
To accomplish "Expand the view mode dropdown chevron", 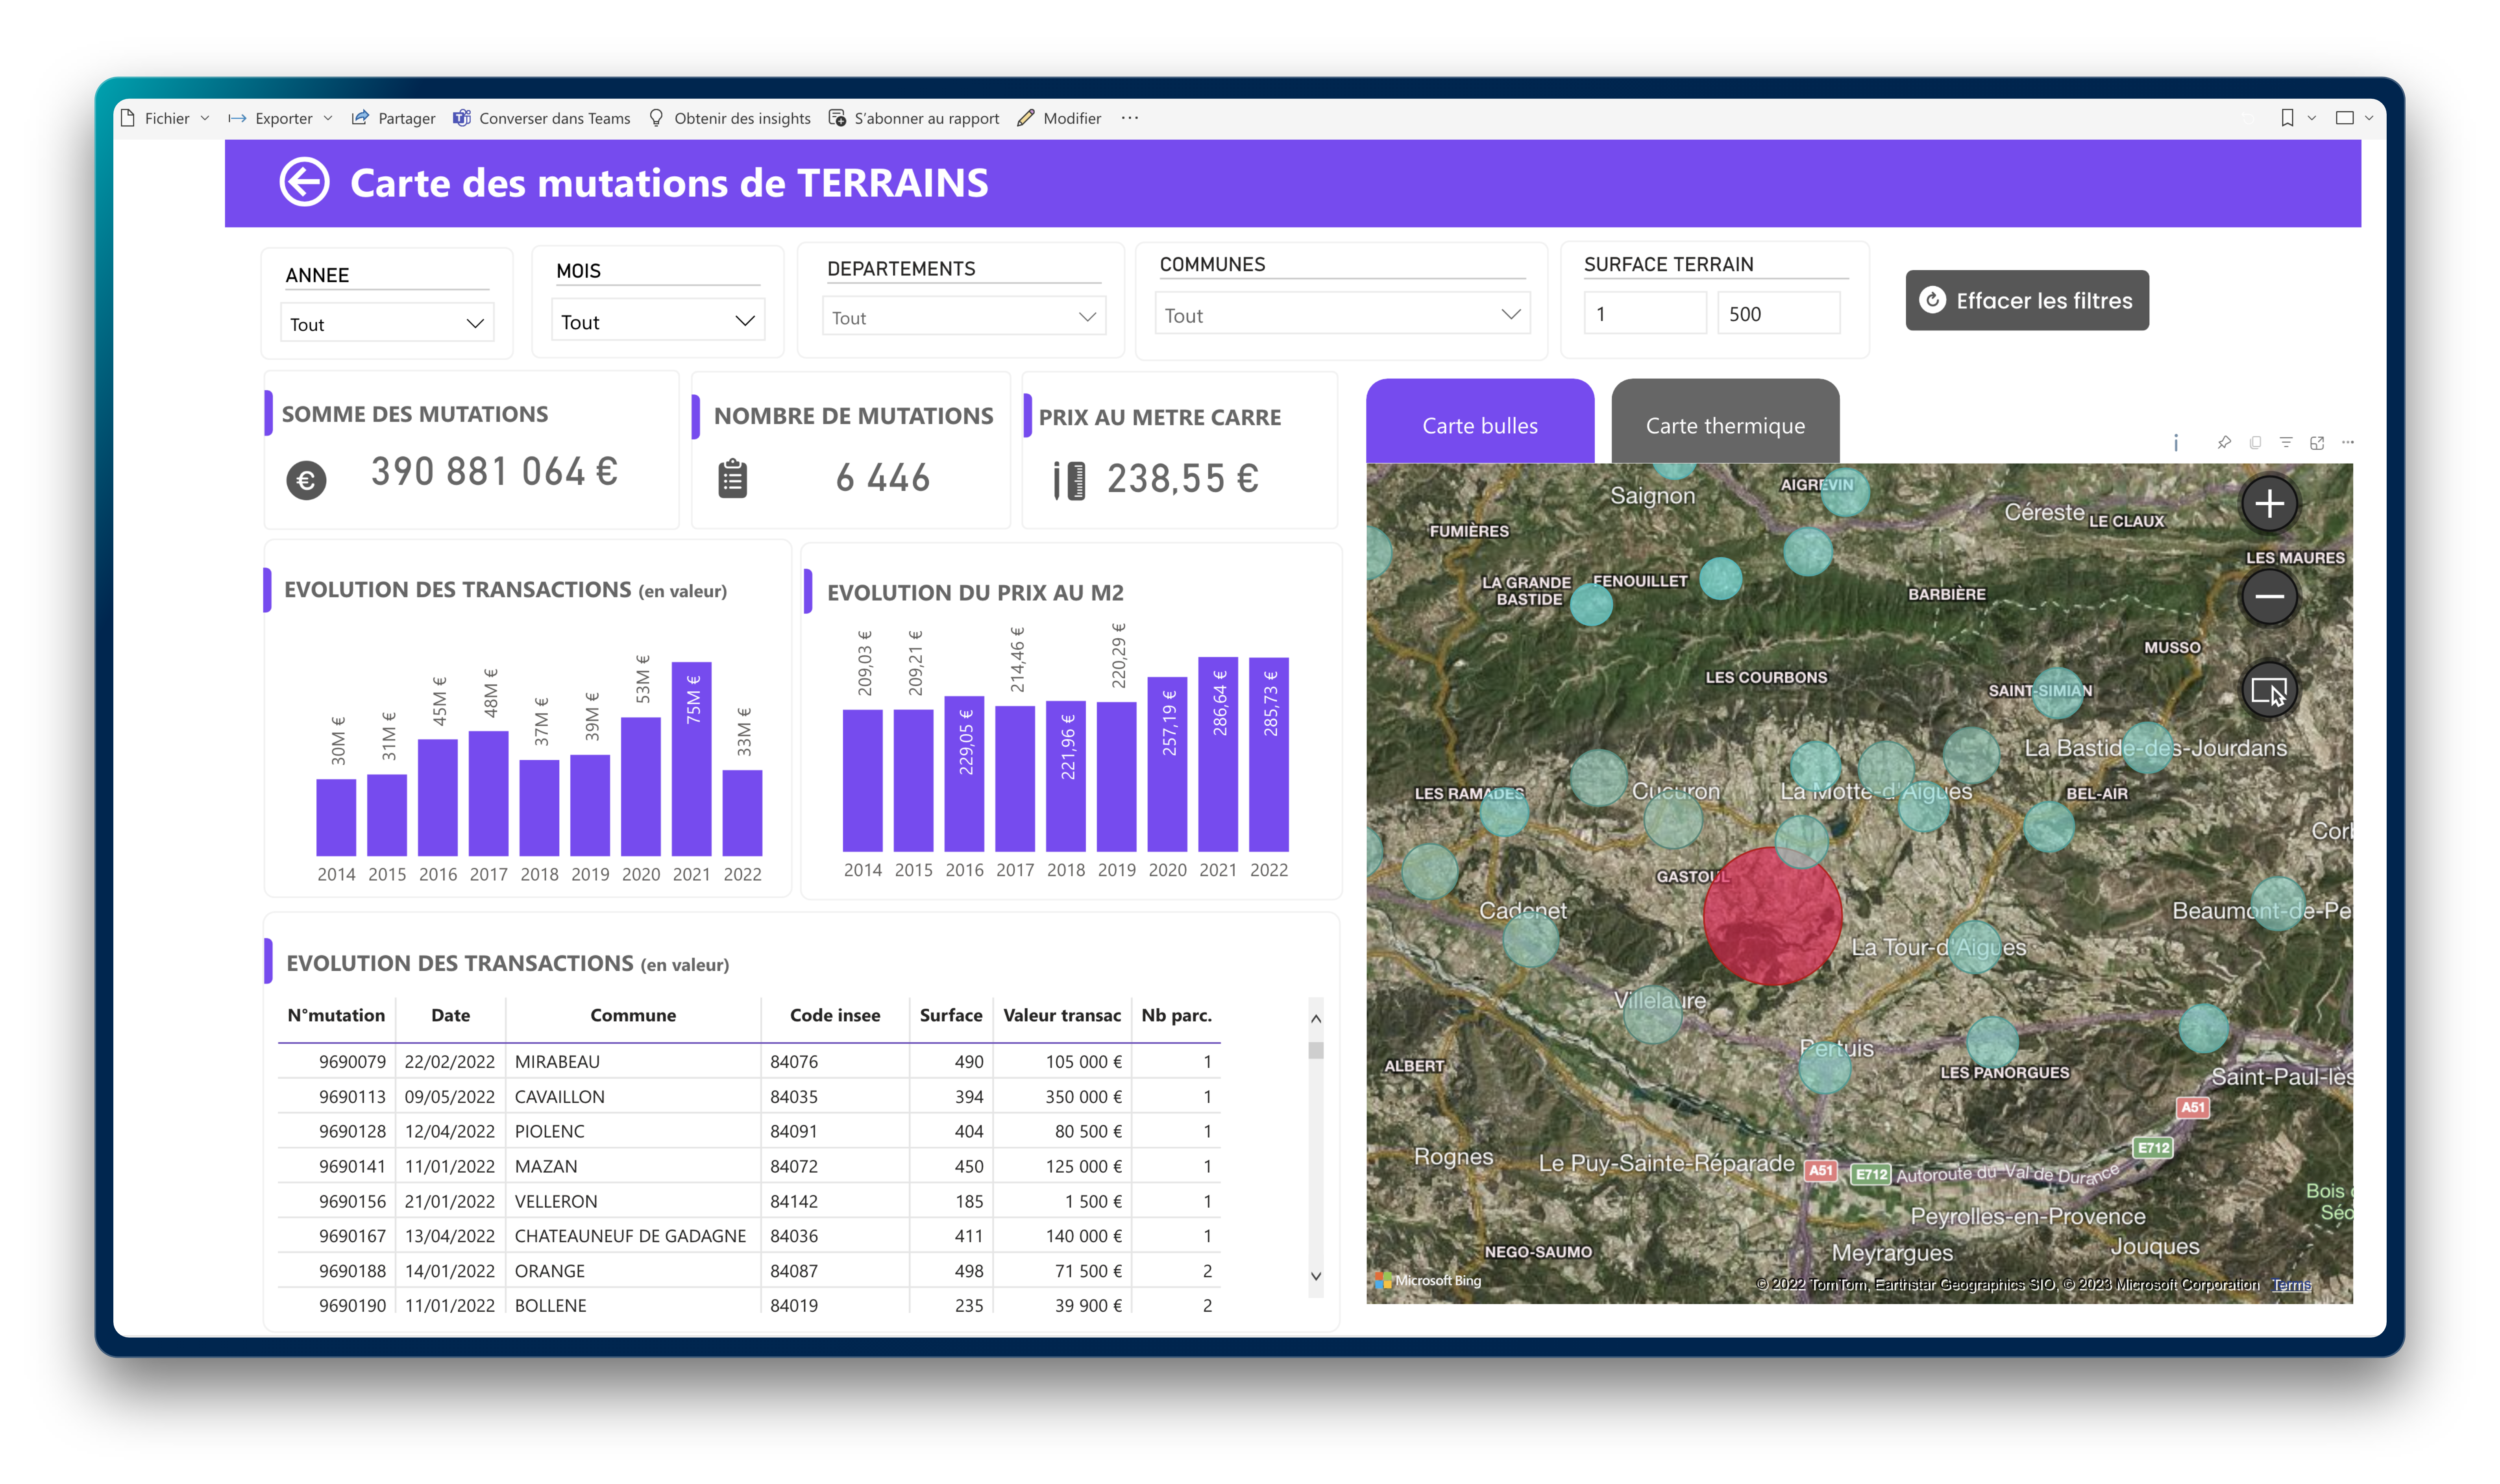I will 2368,118.
